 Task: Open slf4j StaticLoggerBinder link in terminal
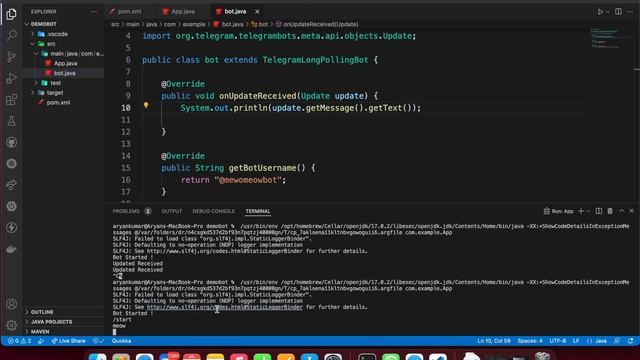224,307
